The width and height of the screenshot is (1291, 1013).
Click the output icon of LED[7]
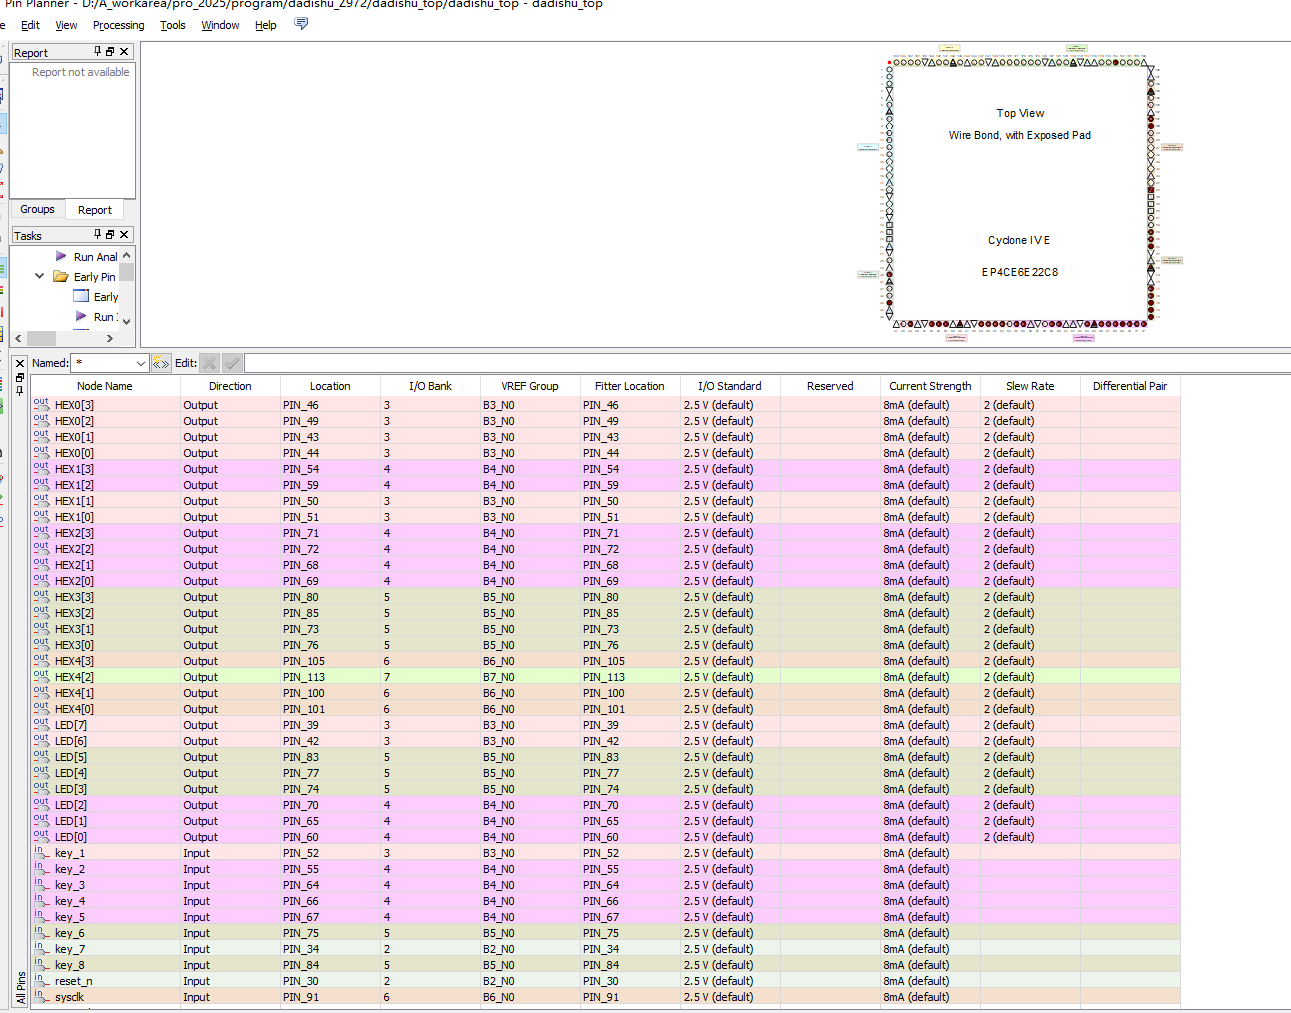coord(41,724)
